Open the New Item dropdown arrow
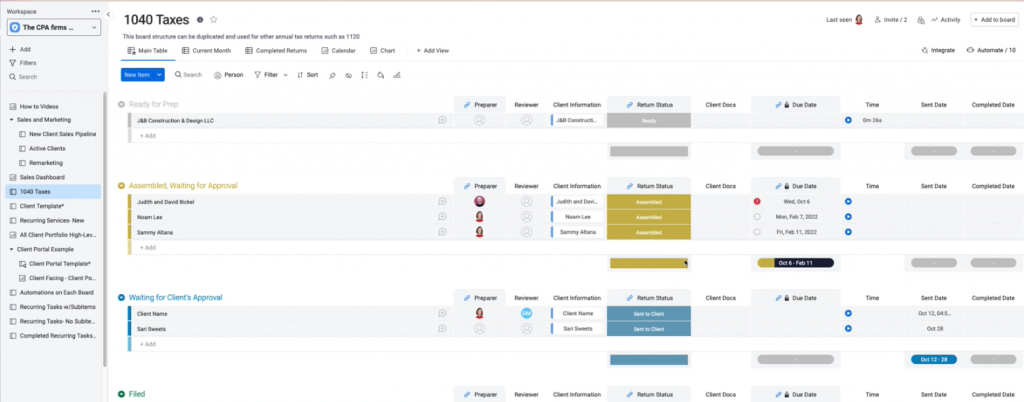1024x402 pixels. pyautogui.click(x=159, y=75)
